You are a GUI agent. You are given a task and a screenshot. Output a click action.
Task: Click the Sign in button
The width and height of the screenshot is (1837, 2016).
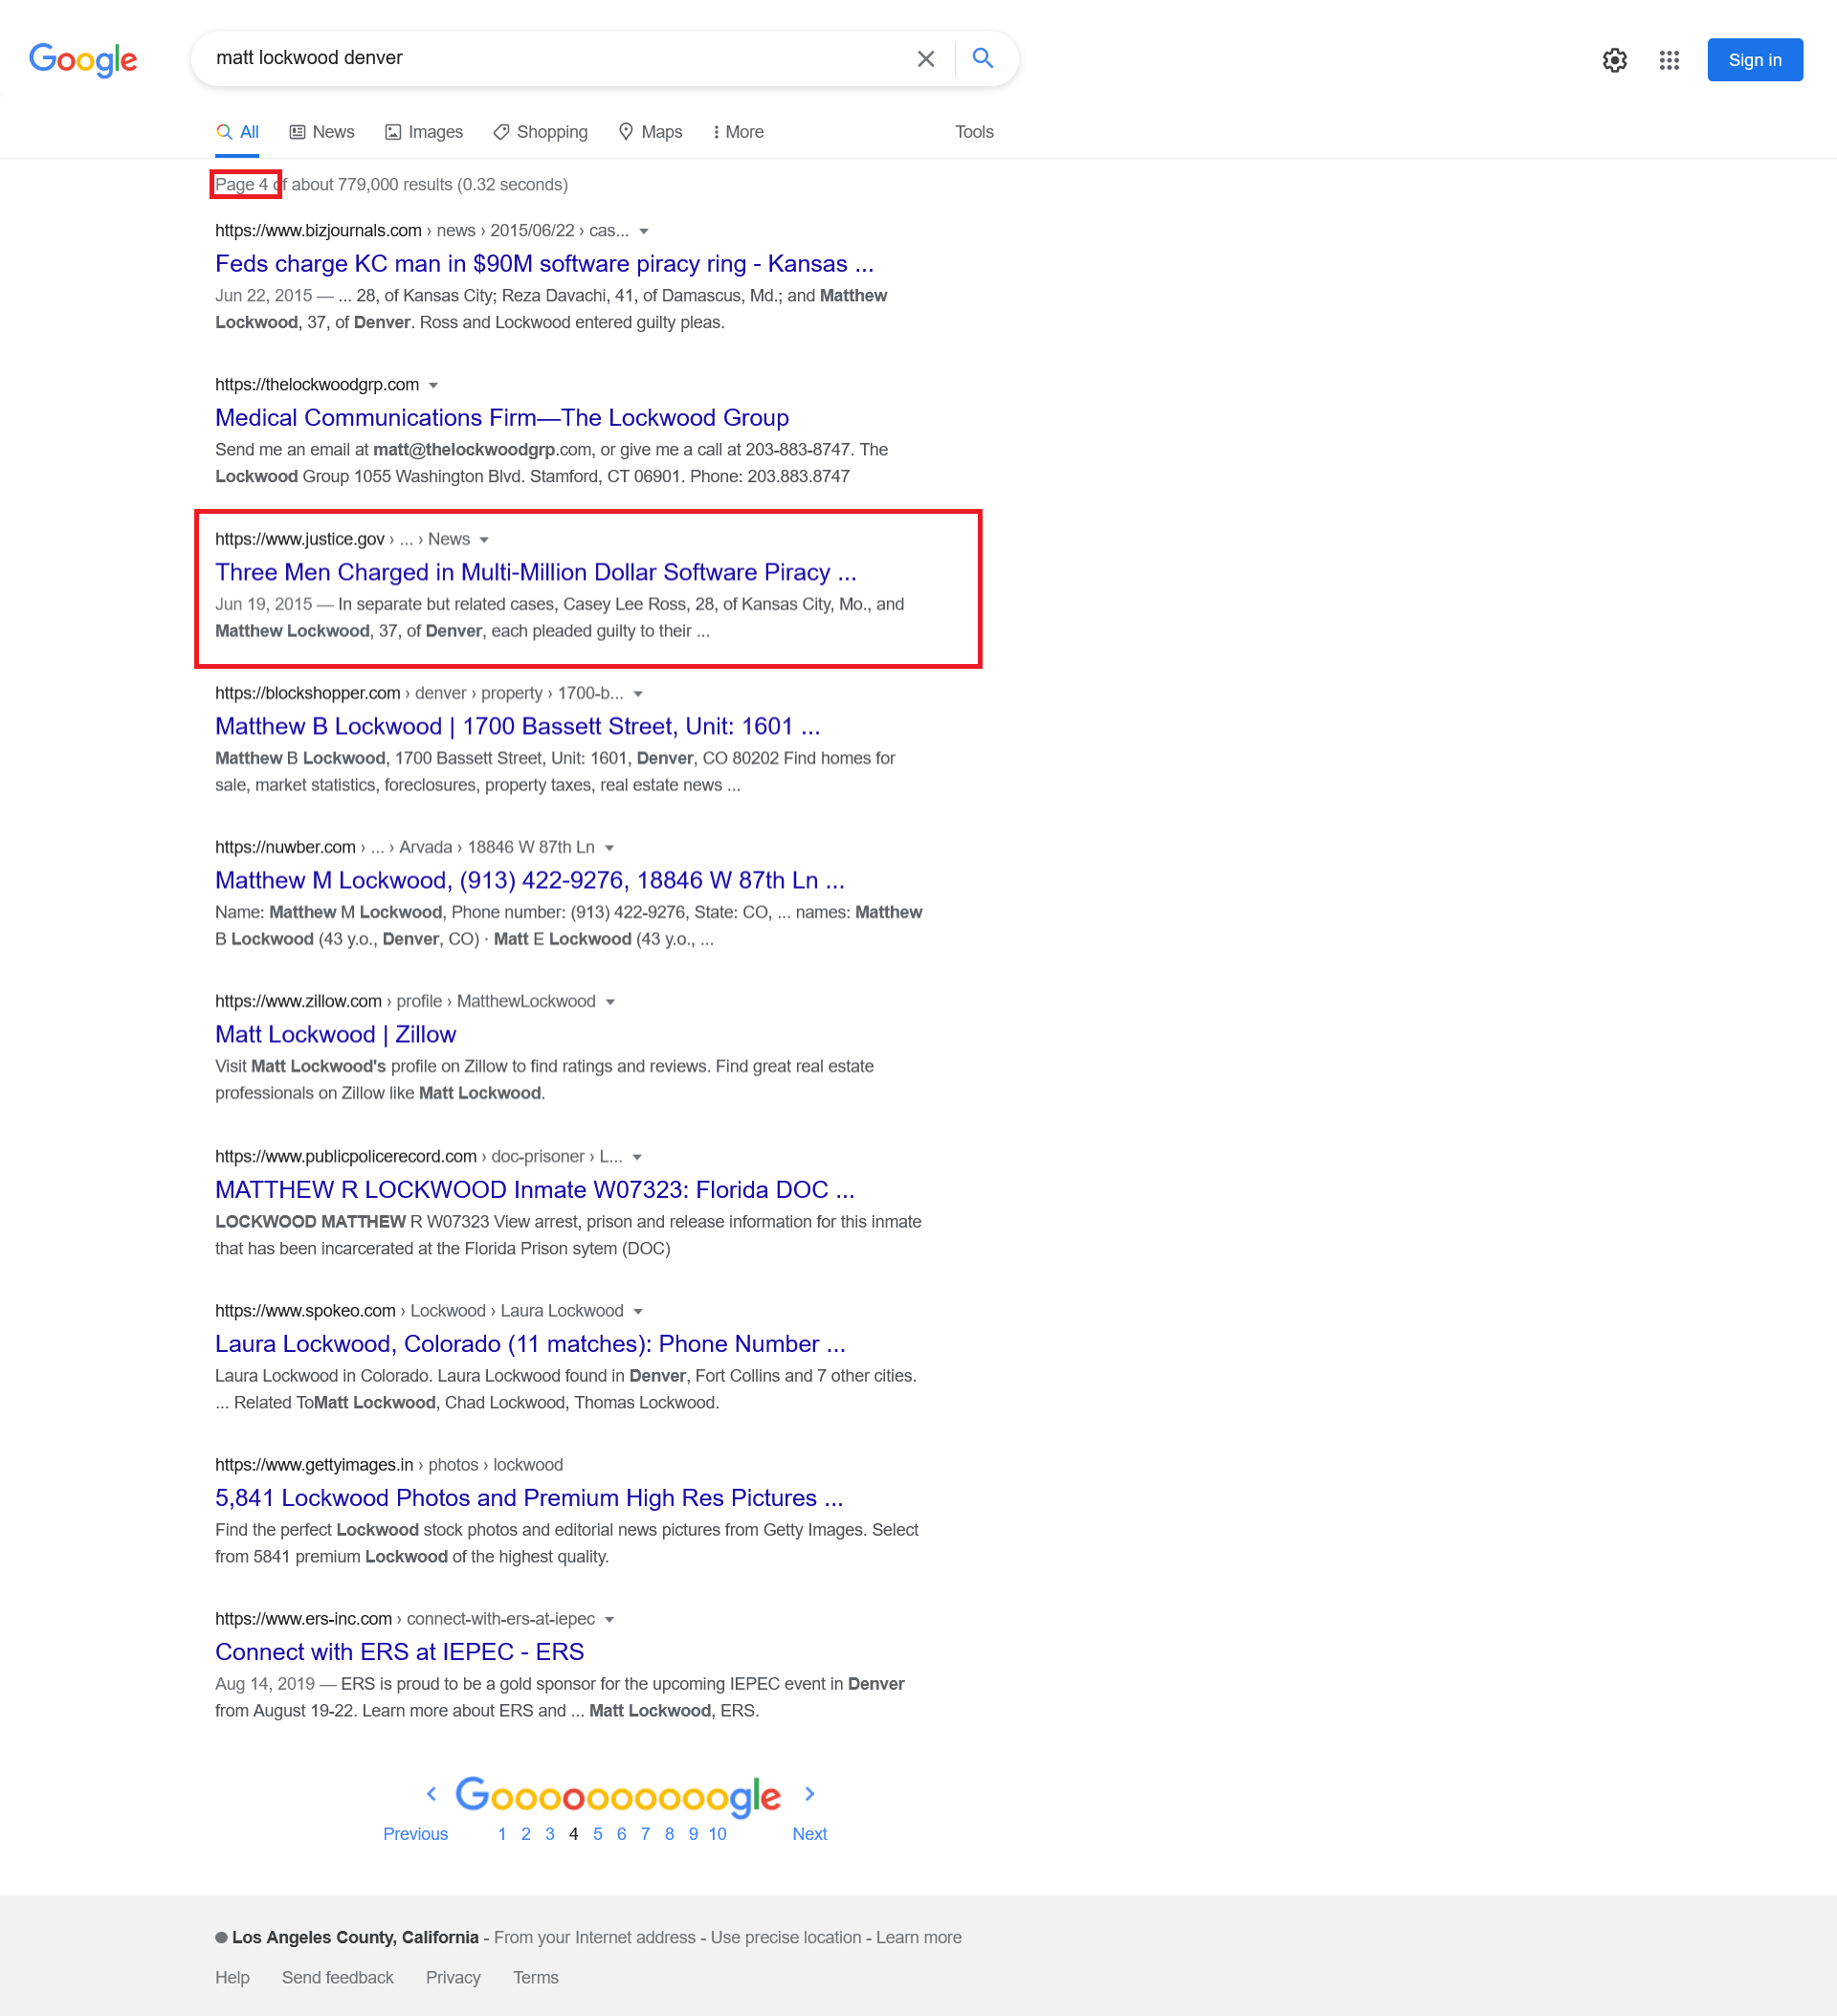1754,59
